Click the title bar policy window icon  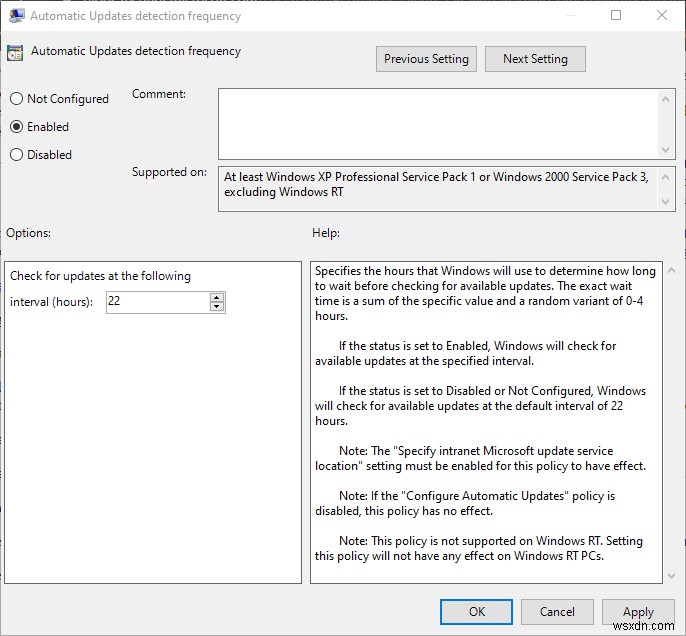16,16
